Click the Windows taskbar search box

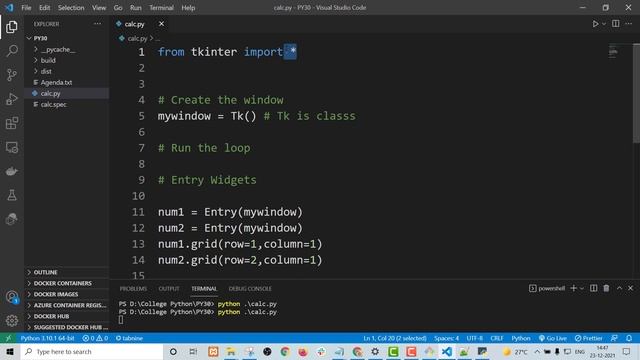(x=92, y=351)
